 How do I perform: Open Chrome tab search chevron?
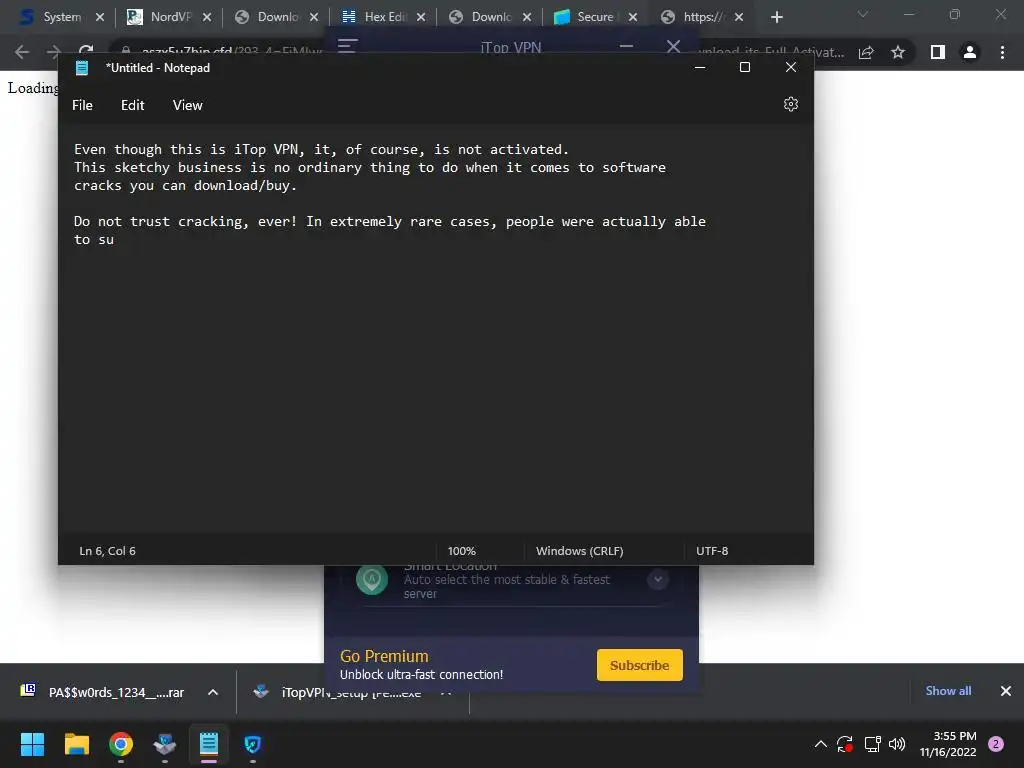[863, 14]
